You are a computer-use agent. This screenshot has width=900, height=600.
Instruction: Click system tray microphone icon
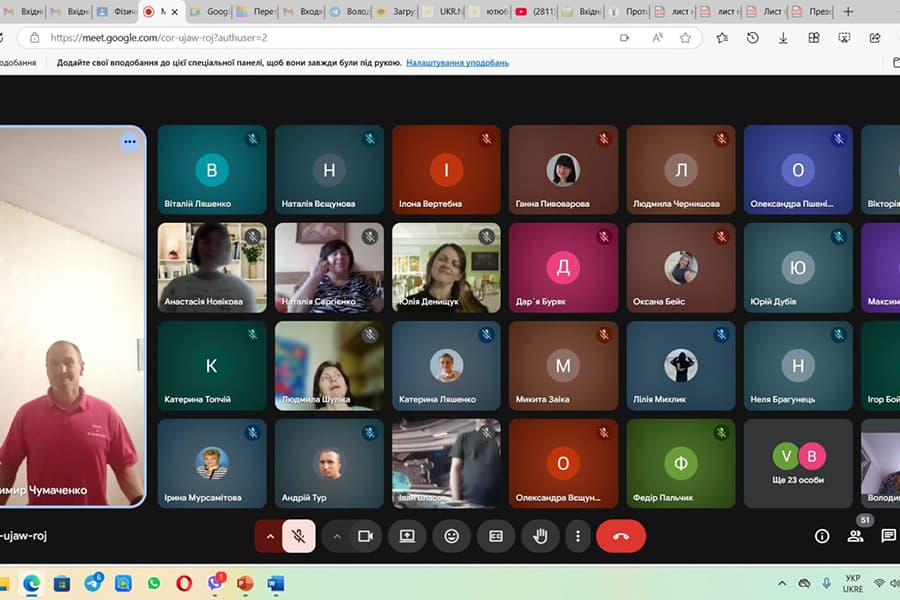pos(826,583)
